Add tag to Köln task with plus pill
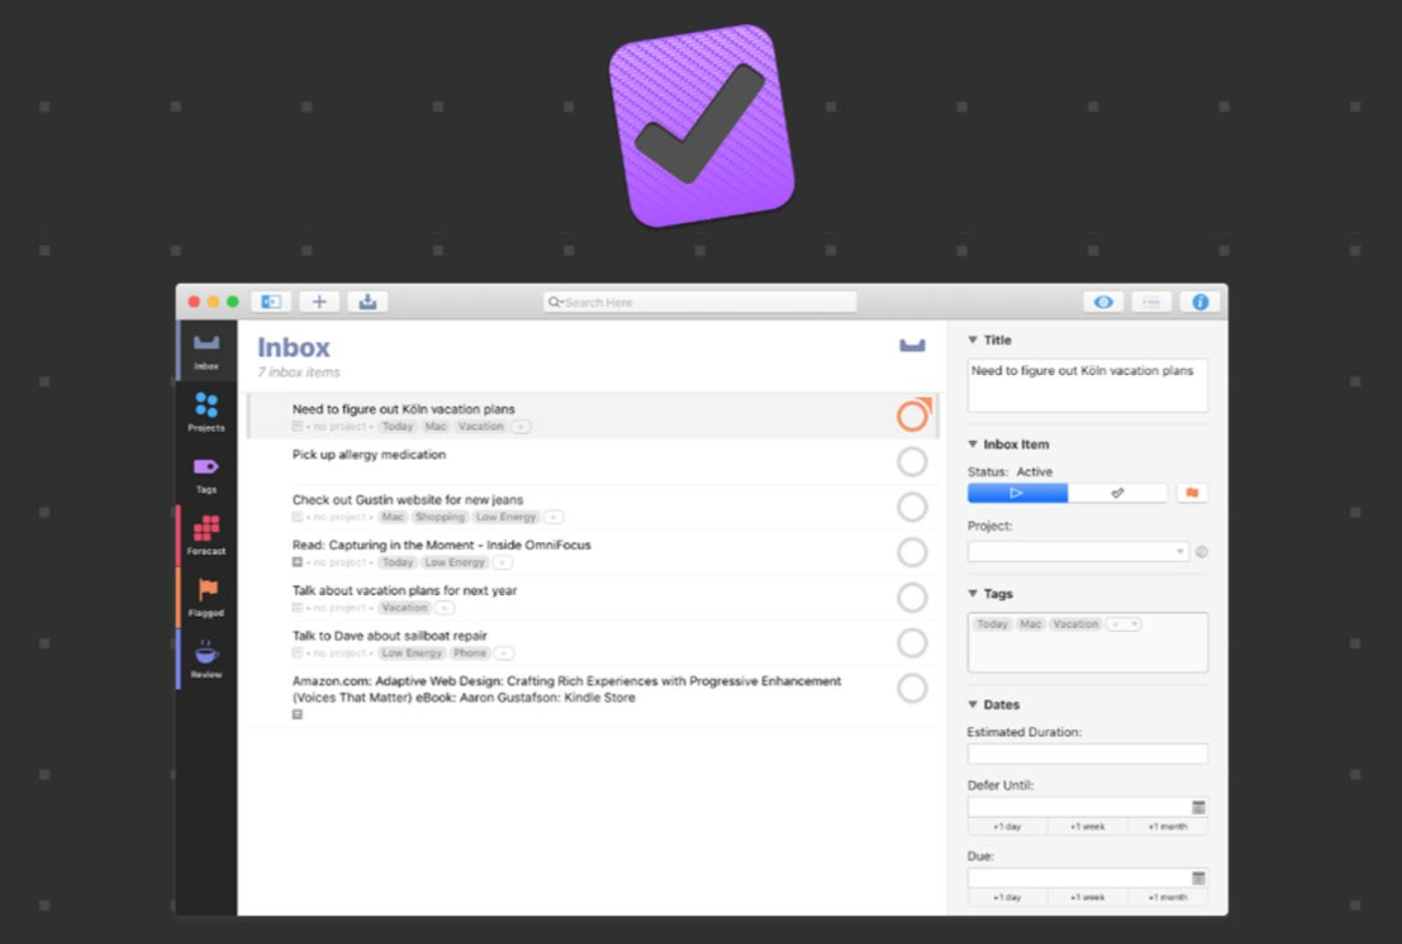The width and height of the screenshot is (1402, 944). click(x=521, y=427)
